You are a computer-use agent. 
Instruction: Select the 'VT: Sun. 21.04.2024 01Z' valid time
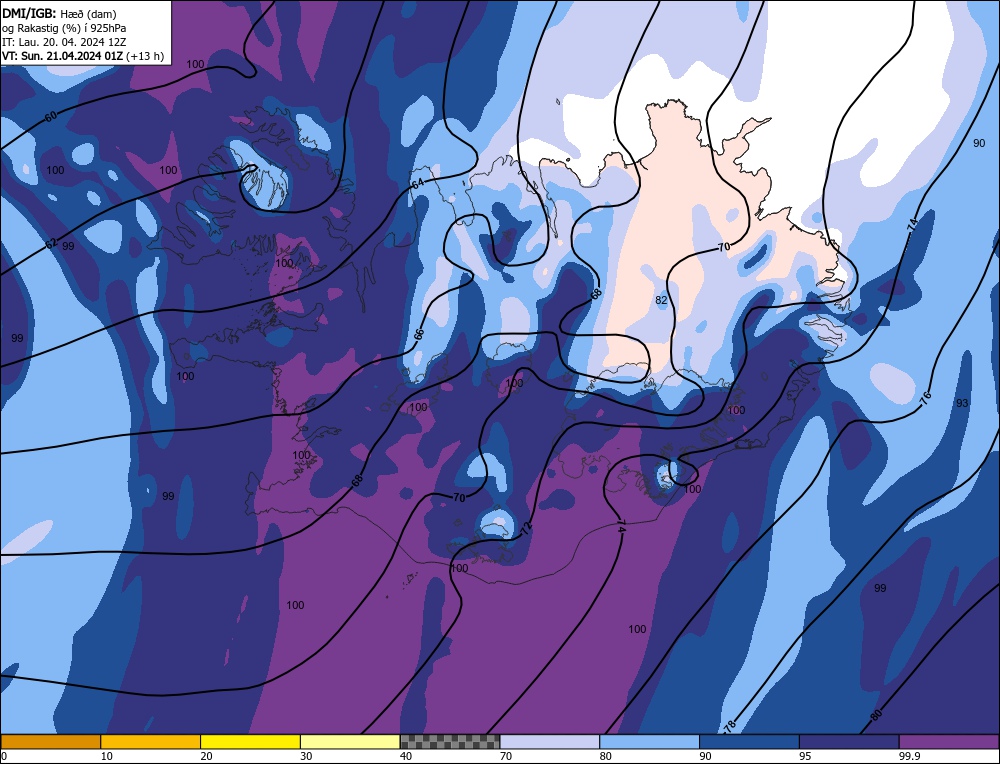click(x=62, y=56)
